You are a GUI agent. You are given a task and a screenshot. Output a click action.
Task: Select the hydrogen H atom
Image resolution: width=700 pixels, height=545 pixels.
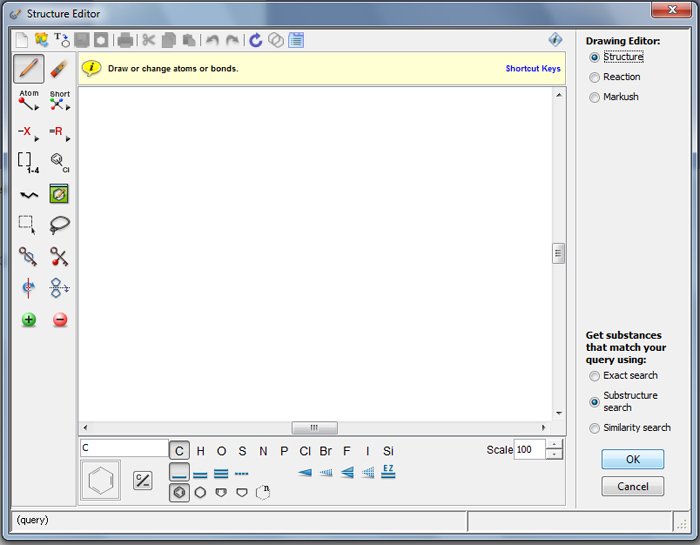[x=200, y=451]
